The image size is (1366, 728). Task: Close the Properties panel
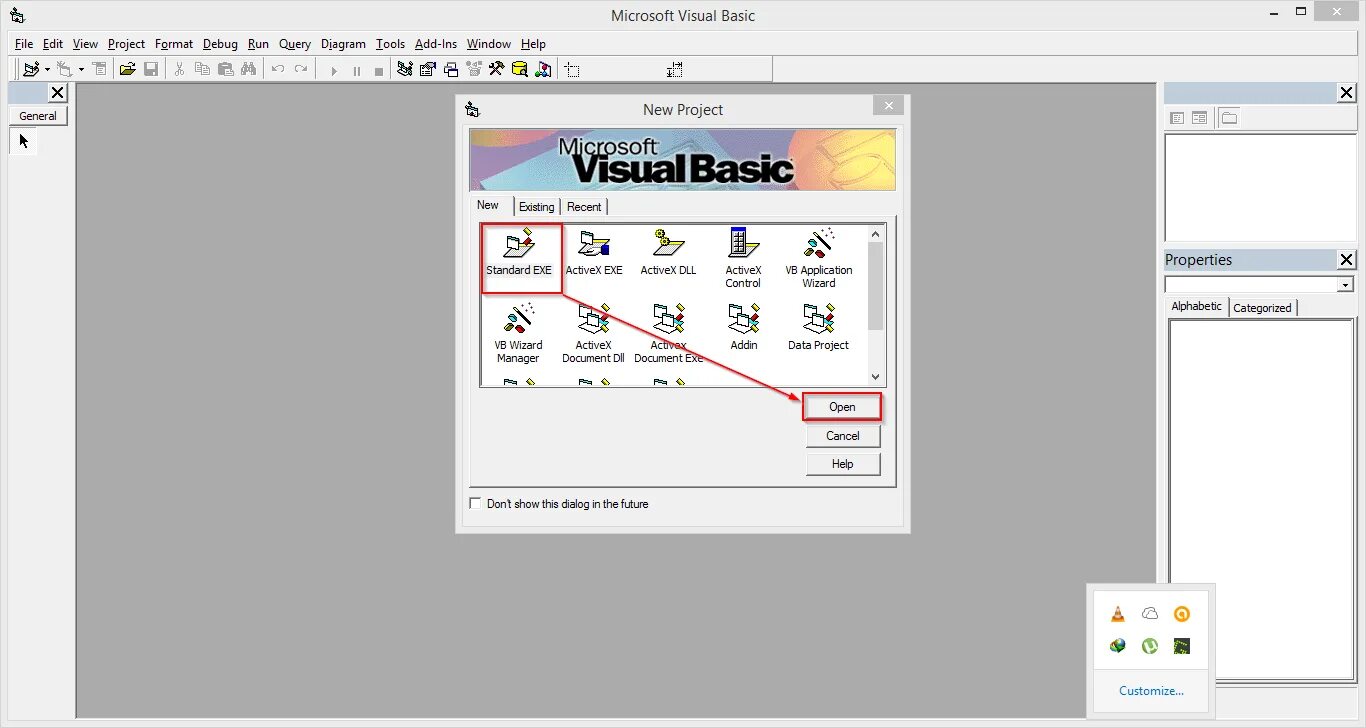click(1346, 260)
